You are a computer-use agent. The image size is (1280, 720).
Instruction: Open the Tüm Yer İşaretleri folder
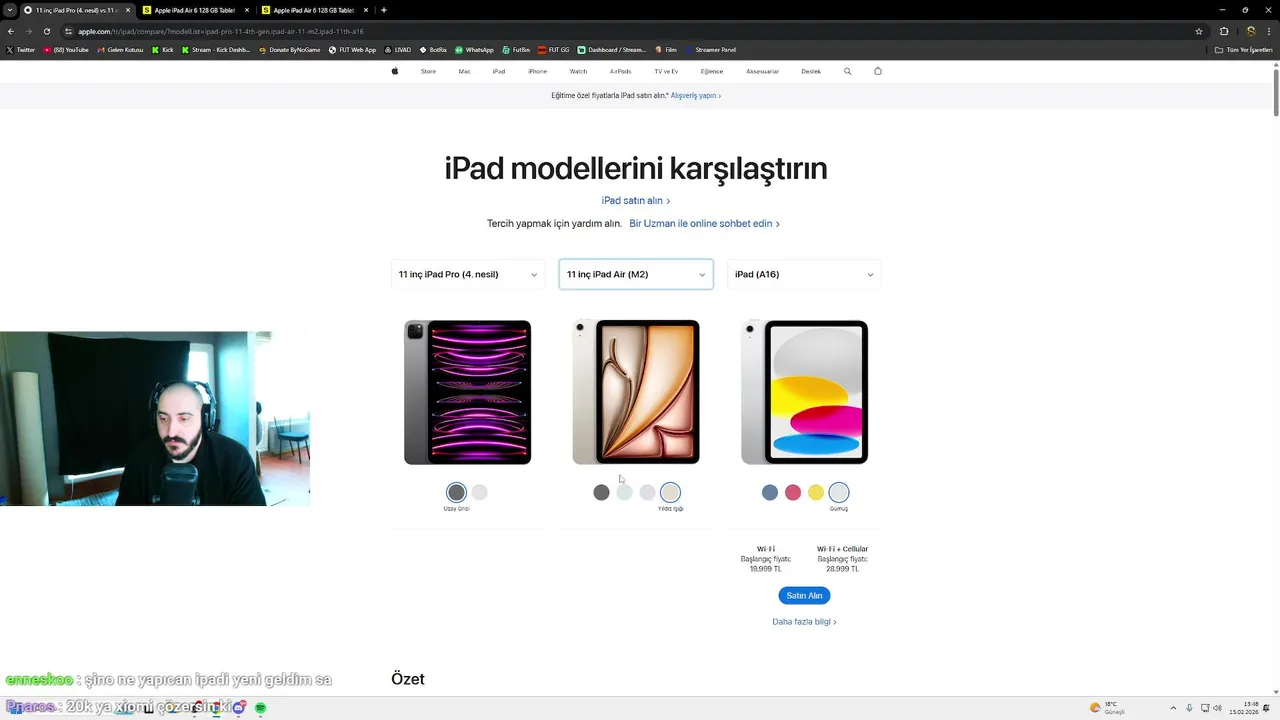point(1243,49)
